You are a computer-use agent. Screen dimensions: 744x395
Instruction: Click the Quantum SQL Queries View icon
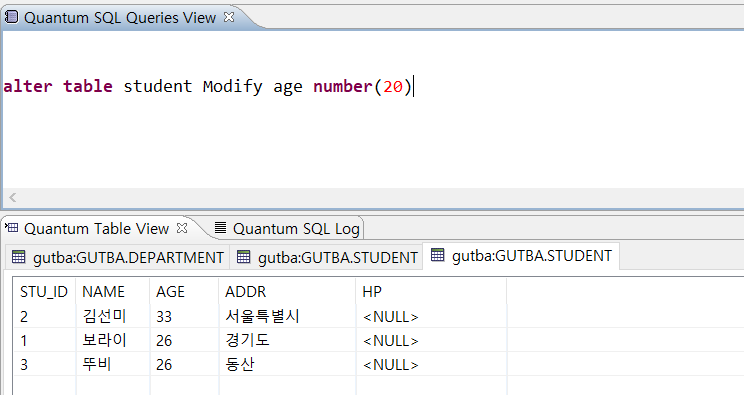[11, 17]
